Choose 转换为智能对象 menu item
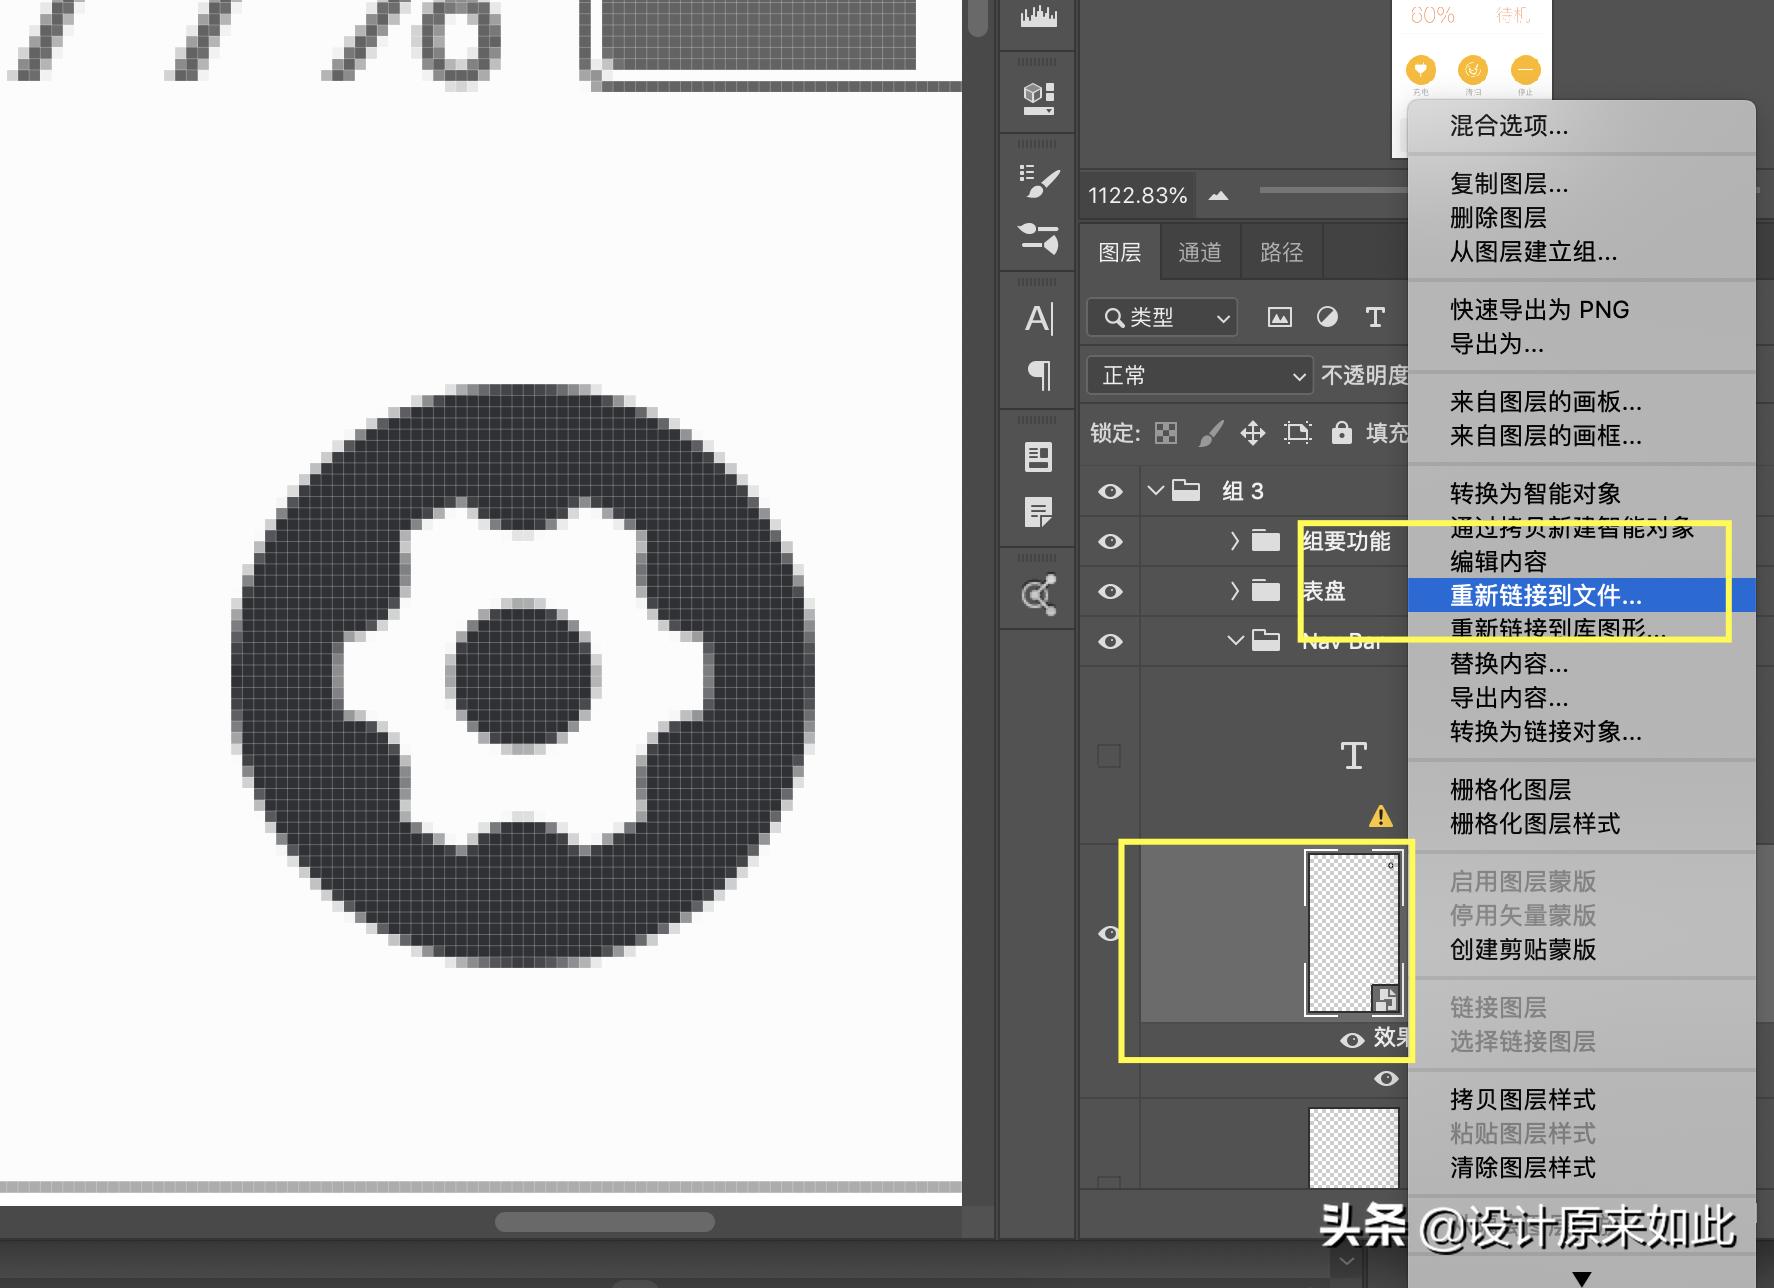This screenshot has width=1774, height=1288. tap(1582, 494)
